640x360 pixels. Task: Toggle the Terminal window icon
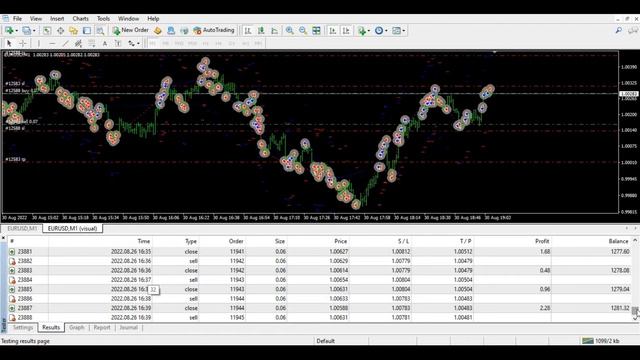tap(87, 31)
